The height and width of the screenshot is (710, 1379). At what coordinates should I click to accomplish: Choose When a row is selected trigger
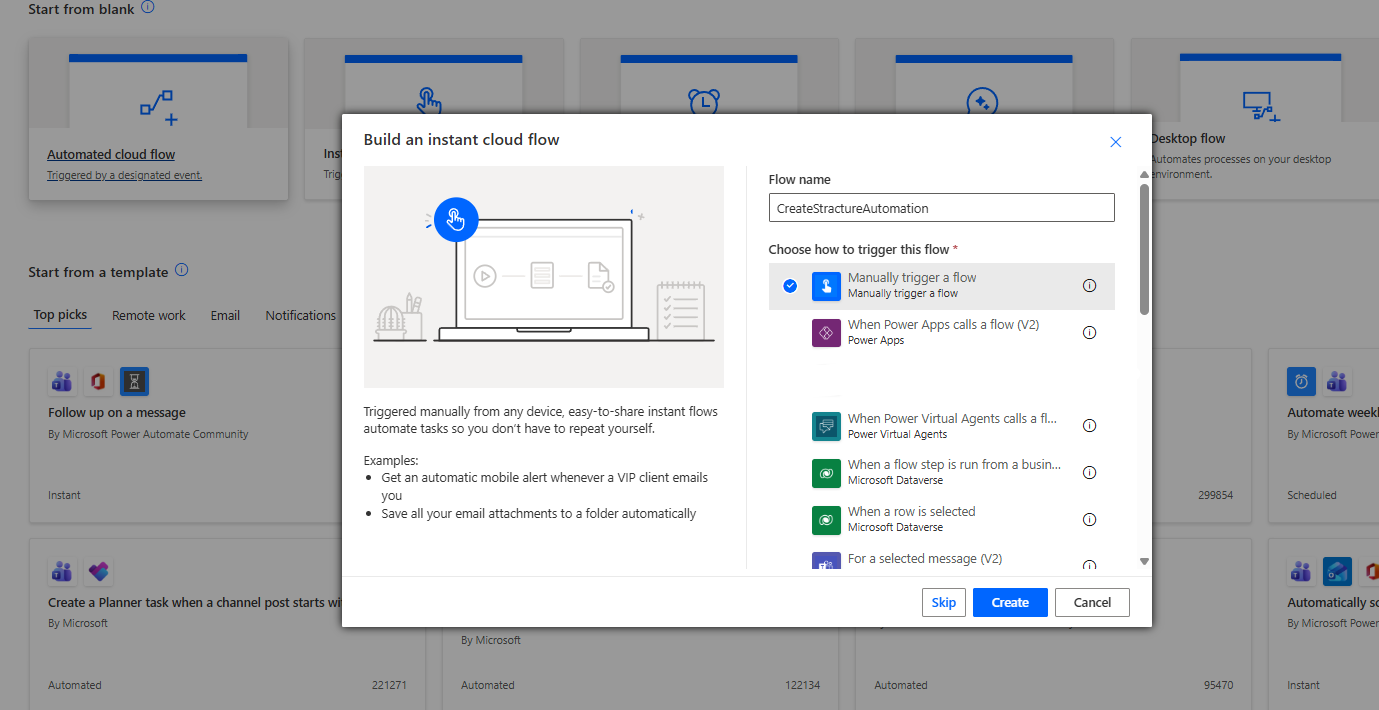[x=911, y=519]
